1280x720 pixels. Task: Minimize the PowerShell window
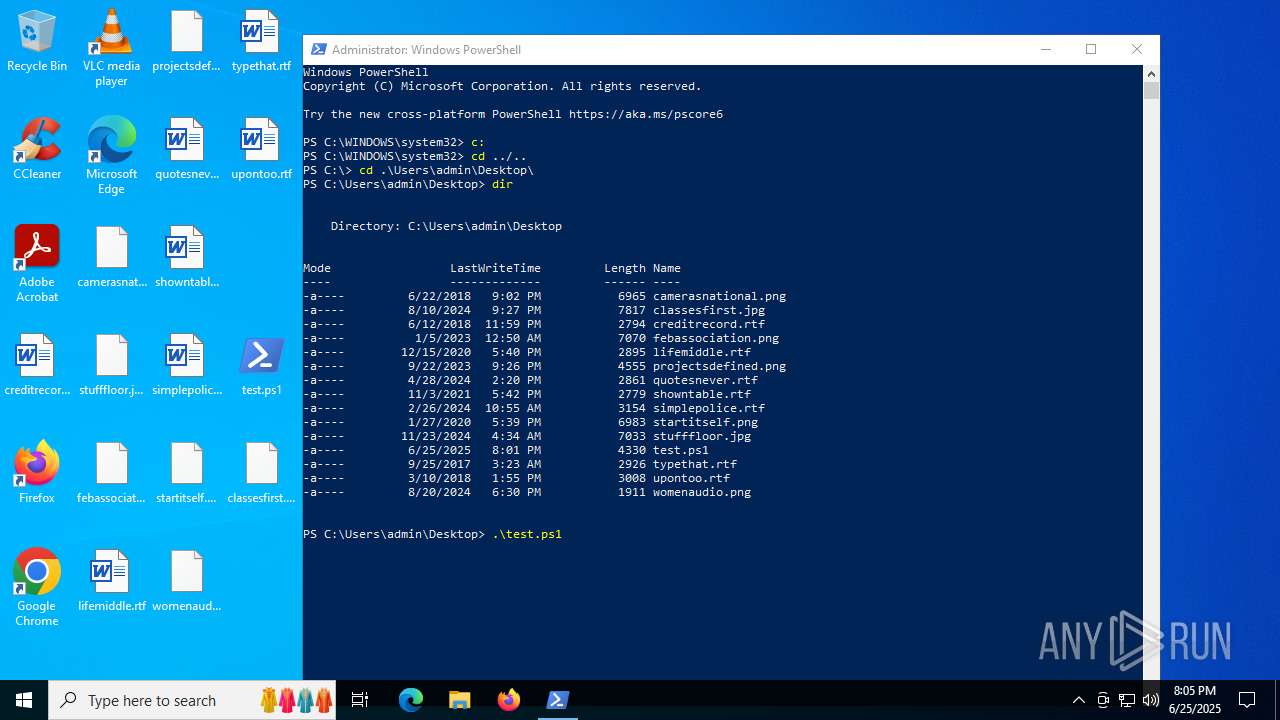click(x=1045, y=49)
